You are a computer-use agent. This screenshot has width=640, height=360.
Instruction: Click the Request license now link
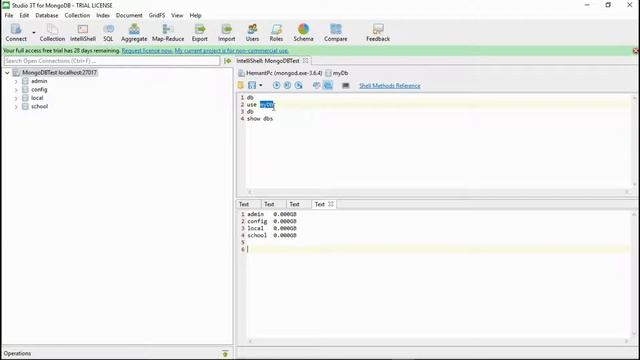tap(147, 51)
